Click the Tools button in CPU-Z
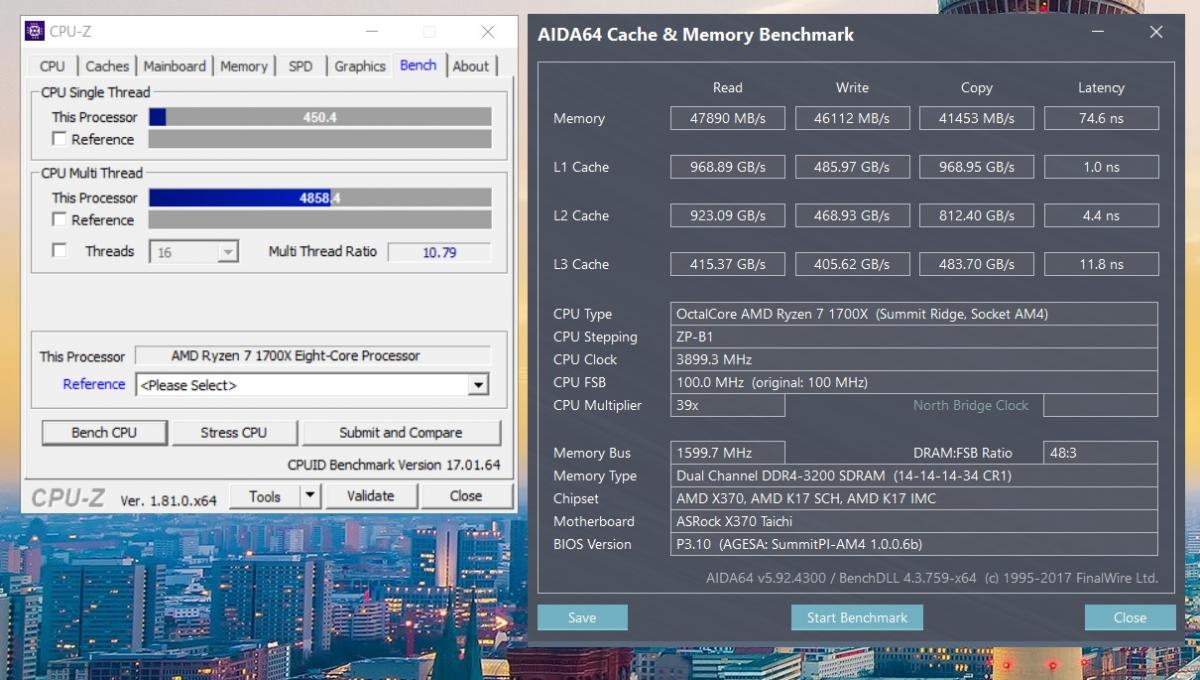Screen dimensions: 1200x680 [265, 496]
